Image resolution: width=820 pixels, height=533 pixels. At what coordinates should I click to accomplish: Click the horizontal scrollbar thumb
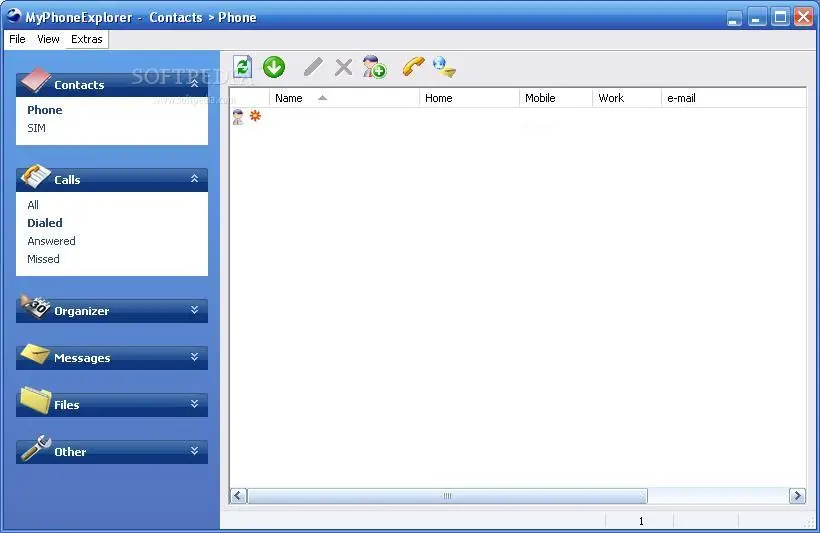click(x=448, y=496)
